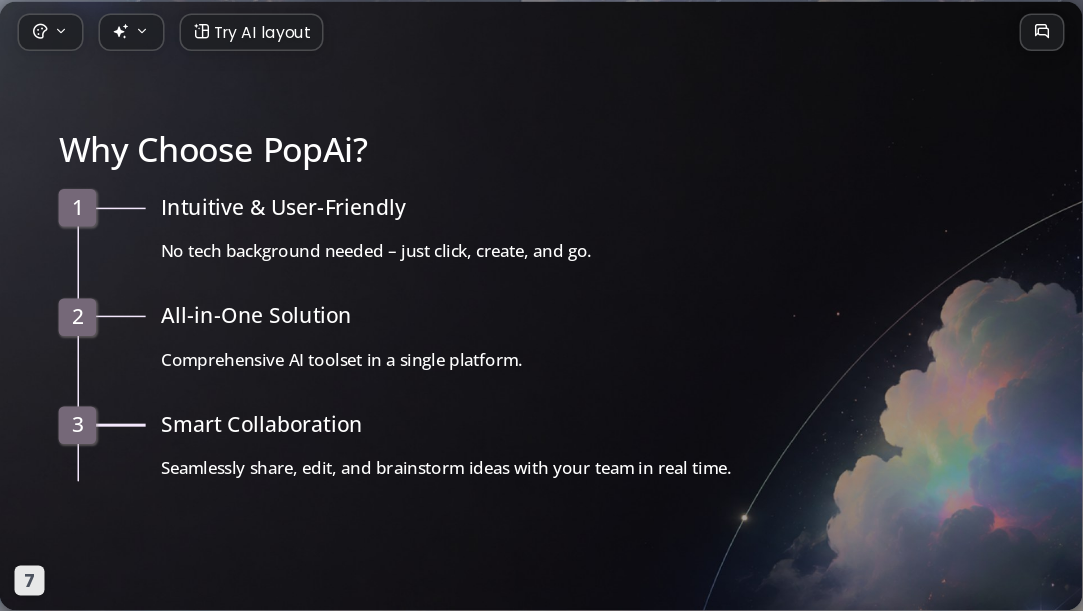Open the theme palette dropdown
Screen dimensions: 1083x611
point(50,32)
